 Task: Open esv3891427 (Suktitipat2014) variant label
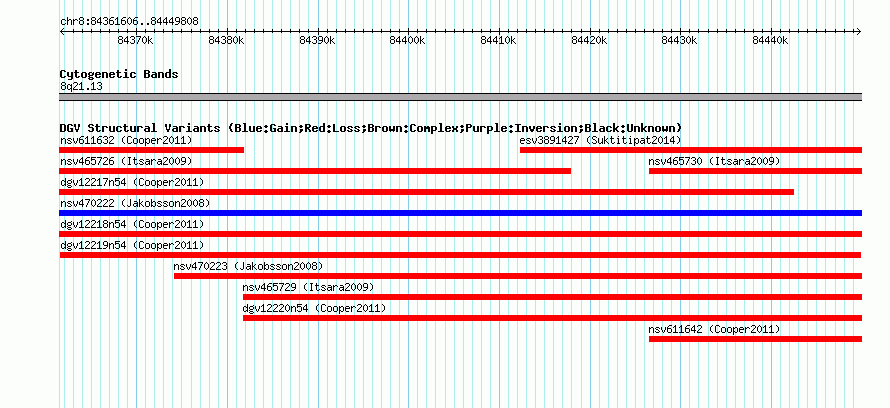pos(601,140)
